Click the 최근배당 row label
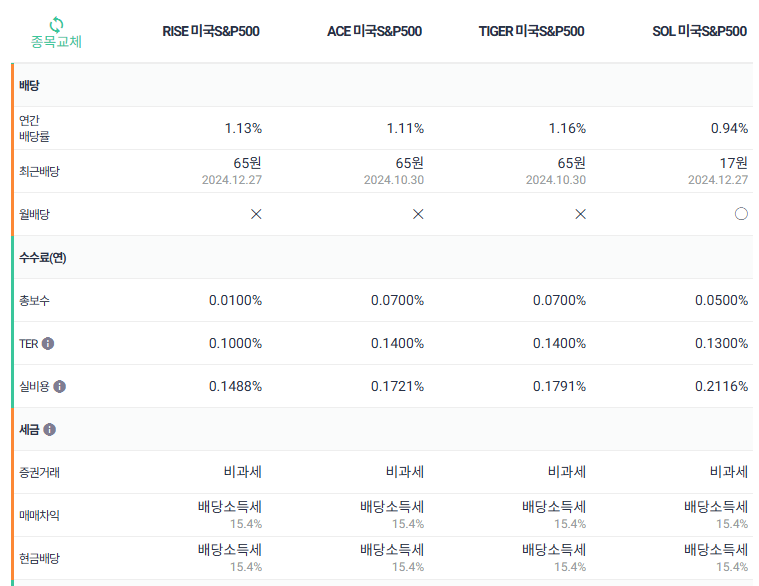Viewport: 759px width, 586px height. 39,171
